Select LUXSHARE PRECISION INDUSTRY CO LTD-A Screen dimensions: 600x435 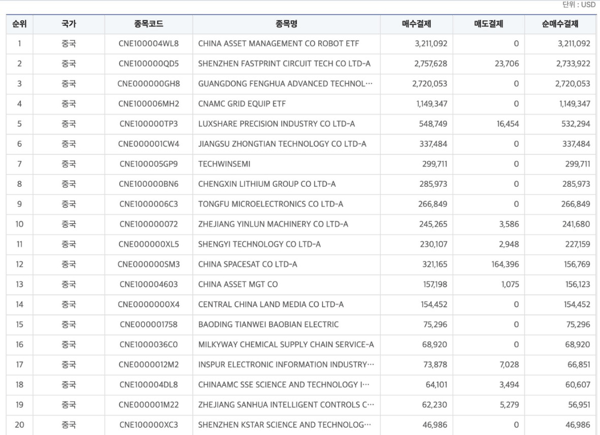click(x=276, y=124)
